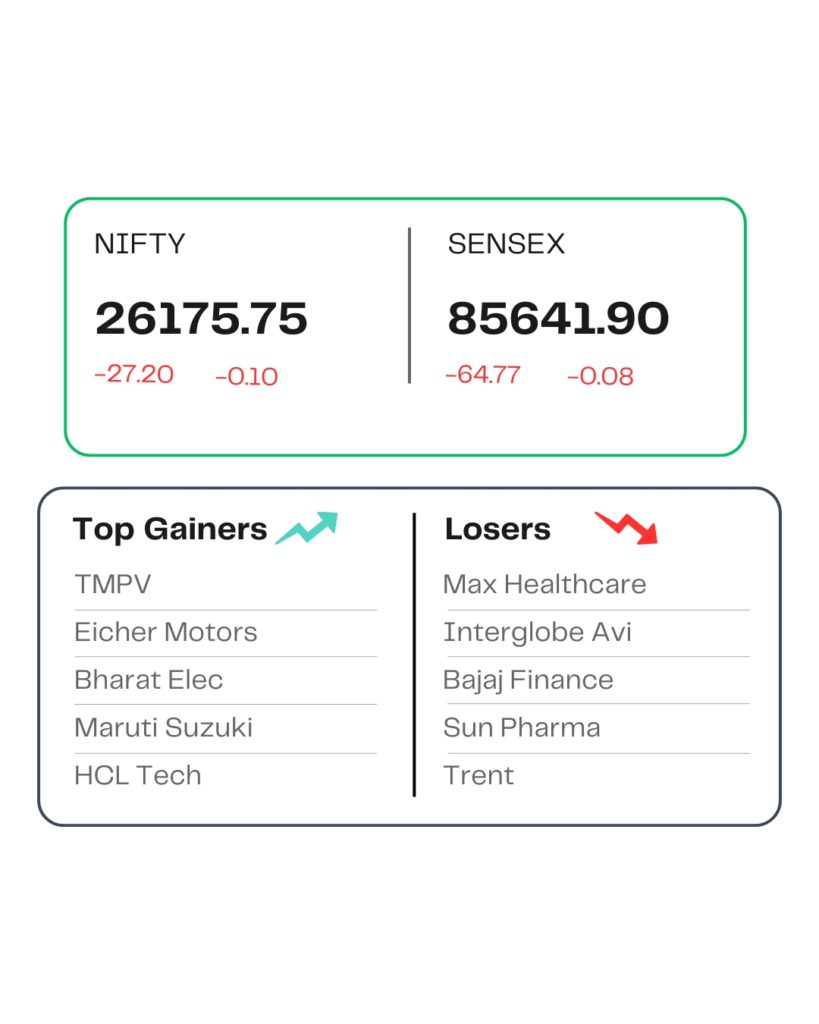Select Bharat Elec from gainers
Viewport: 819px width, 1024px height.
pyautogui.click(x=149, y=680)
